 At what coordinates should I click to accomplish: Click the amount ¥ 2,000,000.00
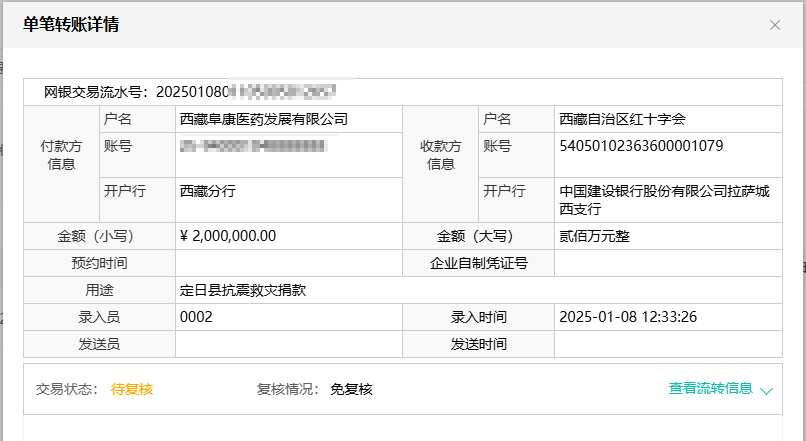pyautogui.click(x=228, y=236)
